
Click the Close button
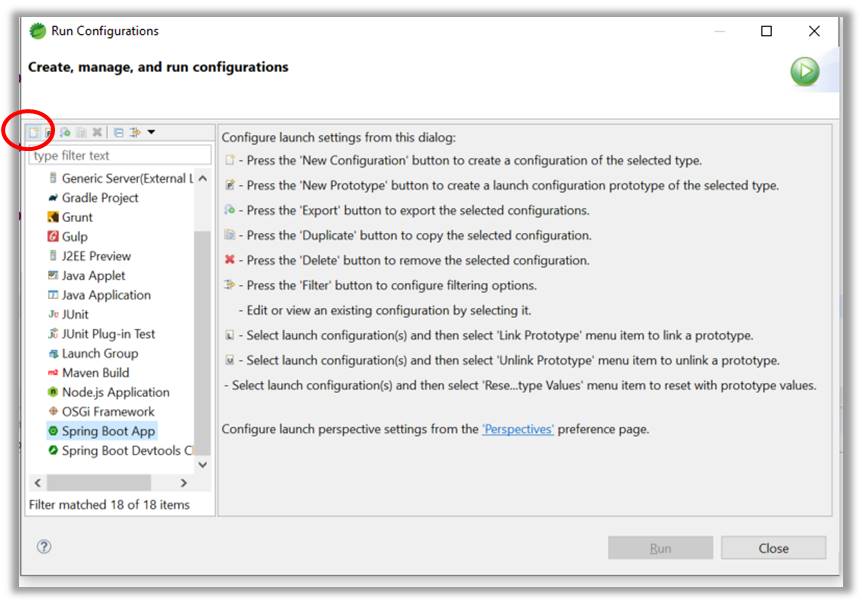point(774,547)
